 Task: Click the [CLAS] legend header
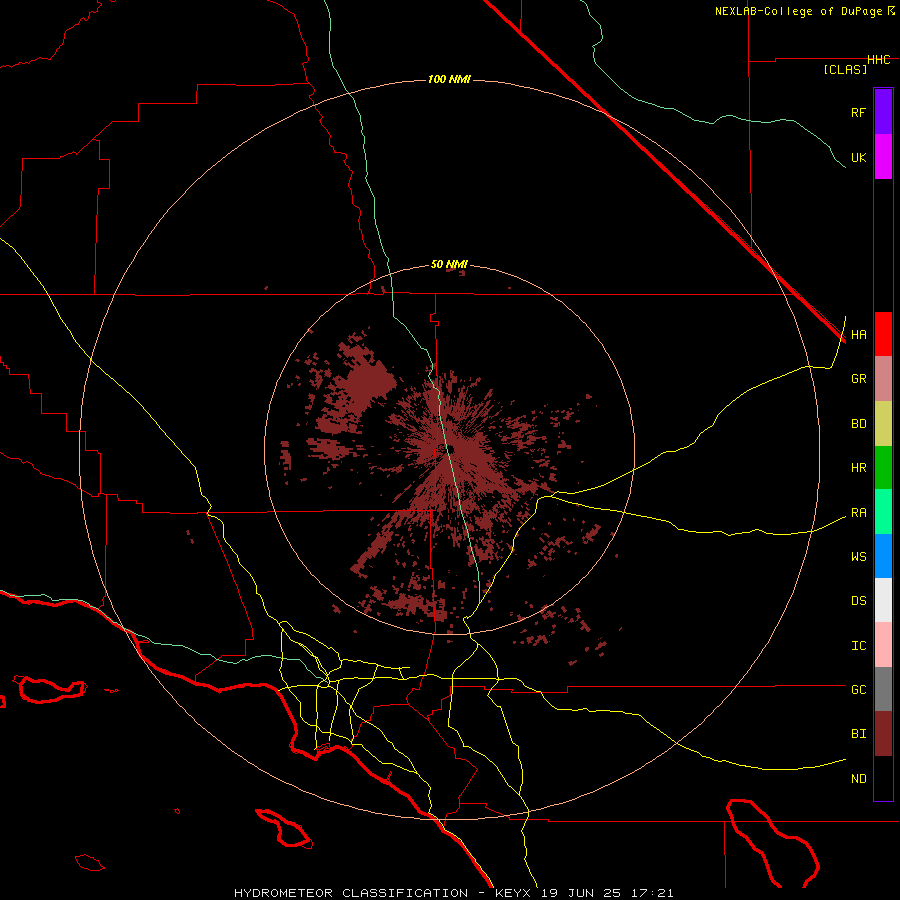coord(845,69)
